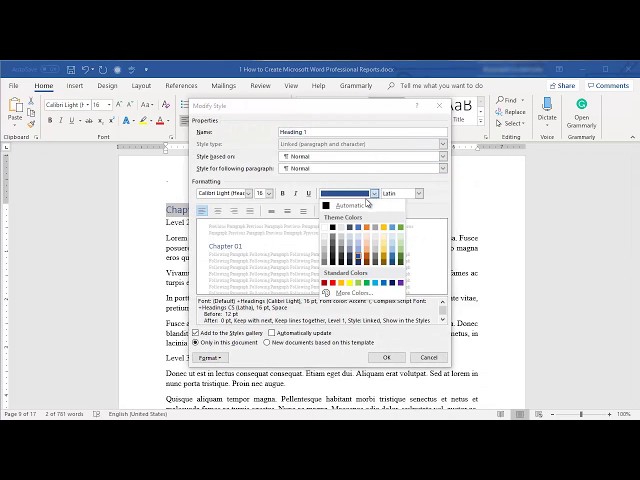Open the File tab
This screenshot has height=480, width=640.
(x=13, y=86)
